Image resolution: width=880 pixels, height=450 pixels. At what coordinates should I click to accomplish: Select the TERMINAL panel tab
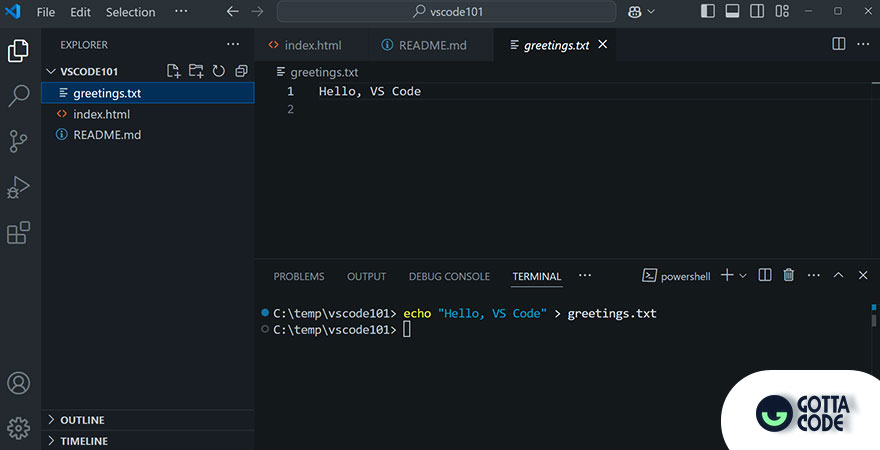point(537,277)
